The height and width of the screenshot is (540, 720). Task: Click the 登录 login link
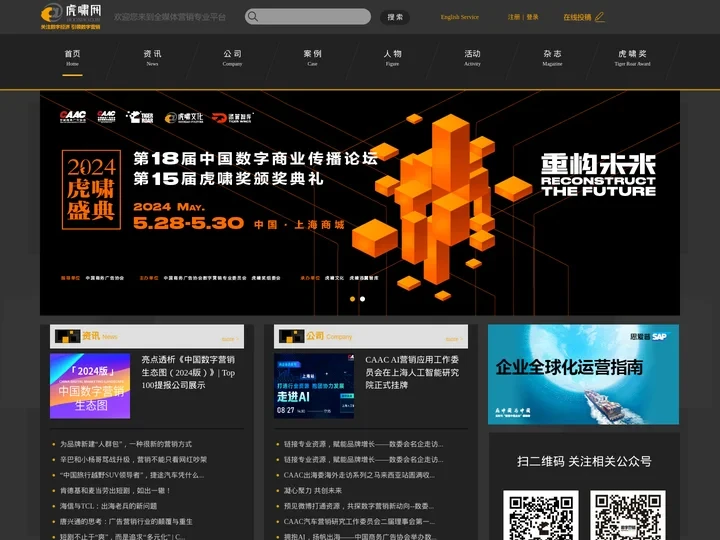(x=532, y=17)
